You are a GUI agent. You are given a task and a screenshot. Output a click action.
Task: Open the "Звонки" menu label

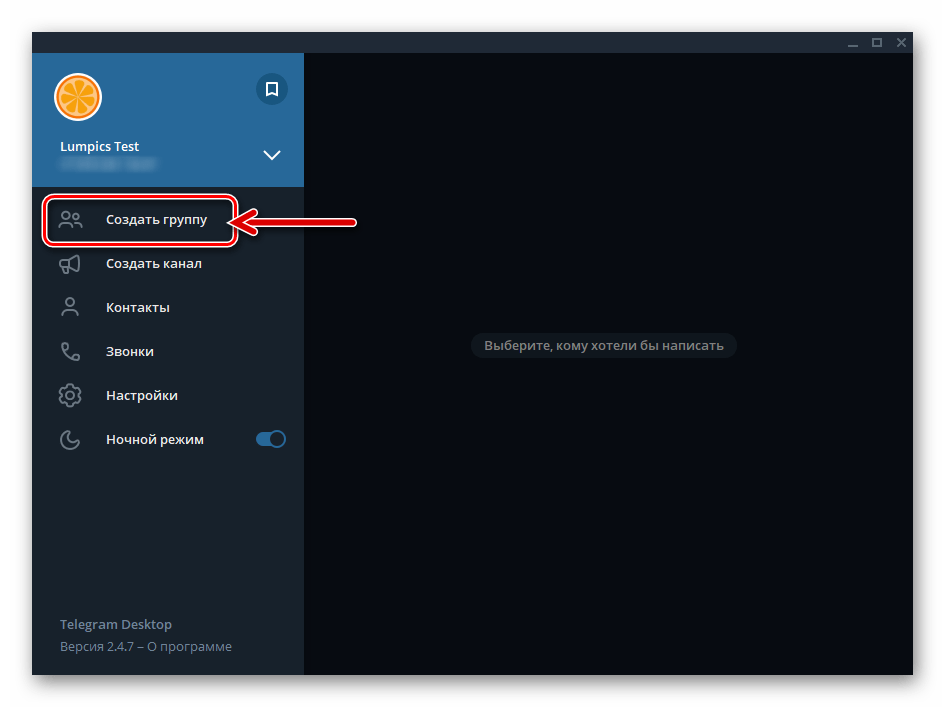[129, 352]
